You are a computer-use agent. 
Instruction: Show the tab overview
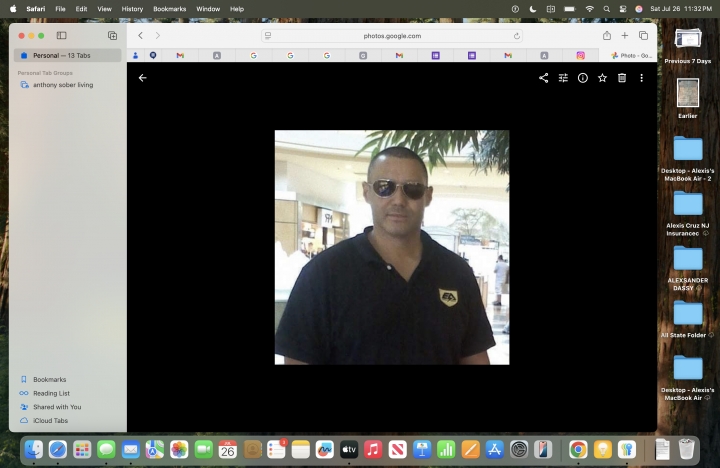pyautogui.click(x=643, y=35)
